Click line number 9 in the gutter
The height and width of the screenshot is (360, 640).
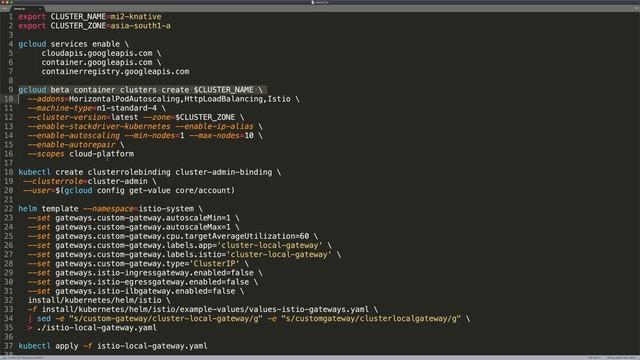coord(10,90)
